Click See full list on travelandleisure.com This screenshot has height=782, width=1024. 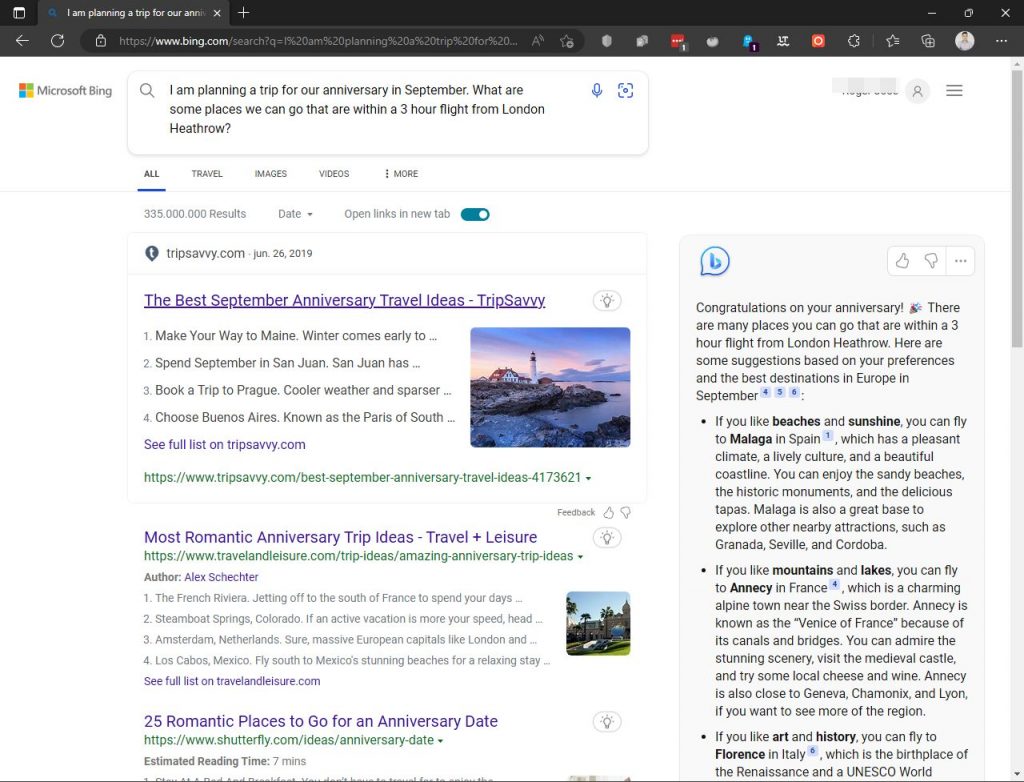(x=232, y=681)
